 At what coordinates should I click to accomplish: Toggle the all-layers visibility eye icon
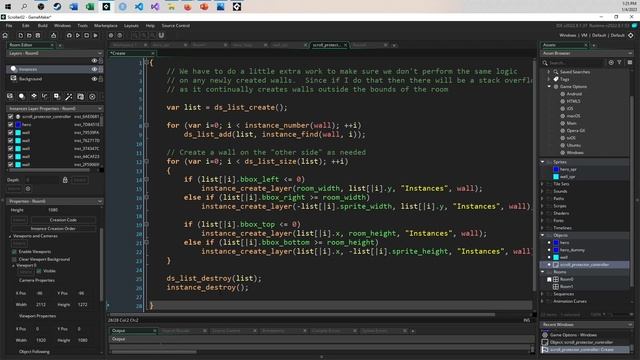tap(94, 60)
